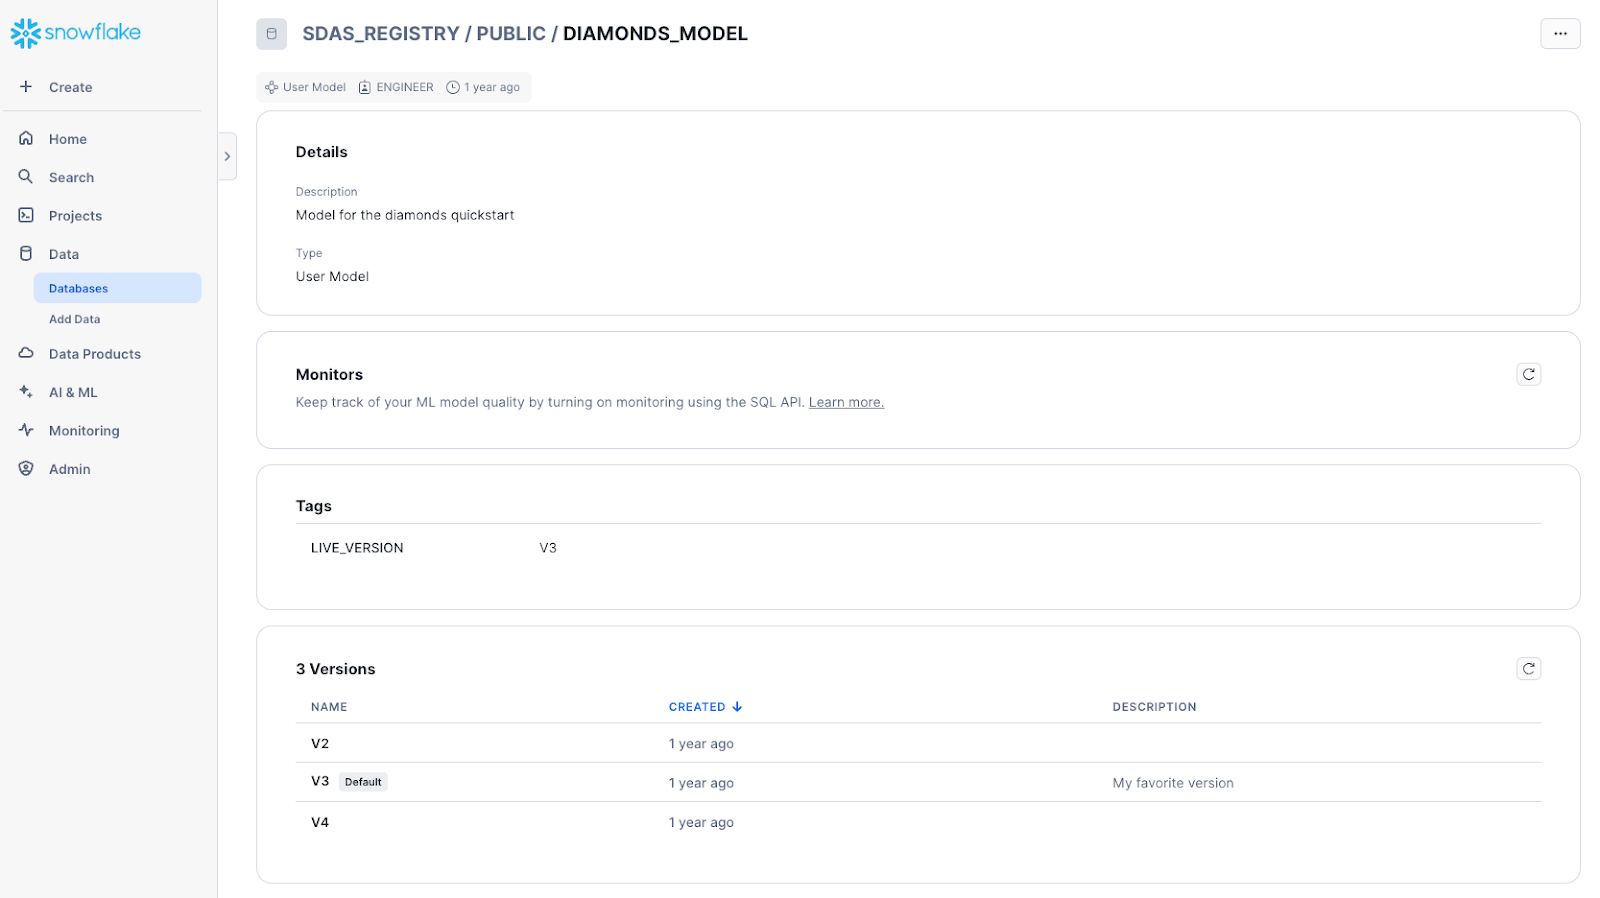Image resolution: width=1600 pixels, height=898 pixels.
Task: Sort versions using the Created arrow
Action: [x=737, y=707]
